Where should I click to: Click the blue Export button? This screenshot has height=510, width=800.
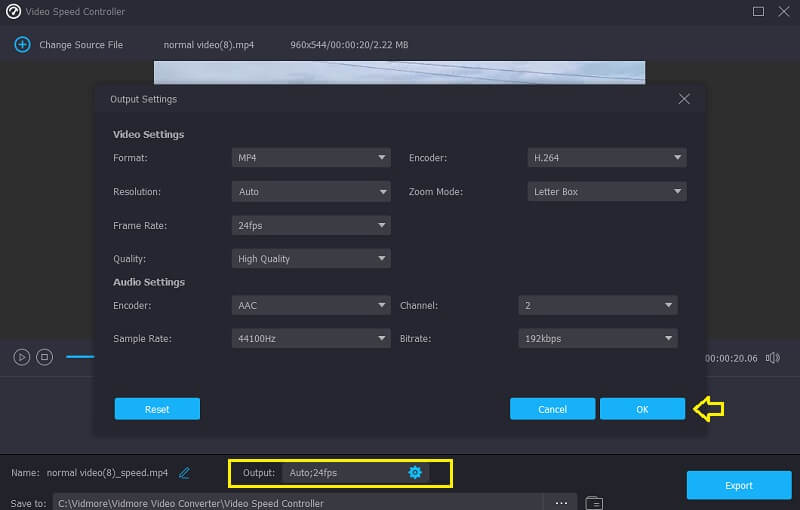[738, 485]
